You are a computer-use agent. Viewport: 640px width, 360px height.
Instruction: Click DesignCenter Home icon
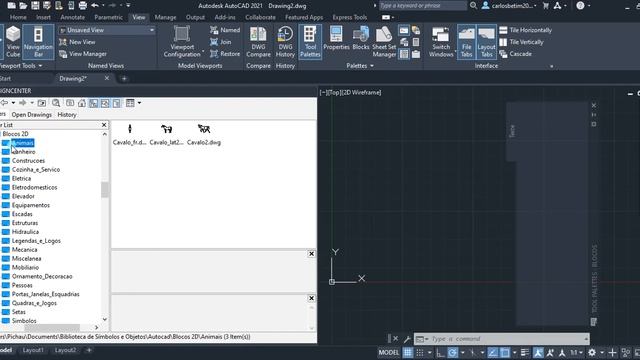(x=82, y=103)
